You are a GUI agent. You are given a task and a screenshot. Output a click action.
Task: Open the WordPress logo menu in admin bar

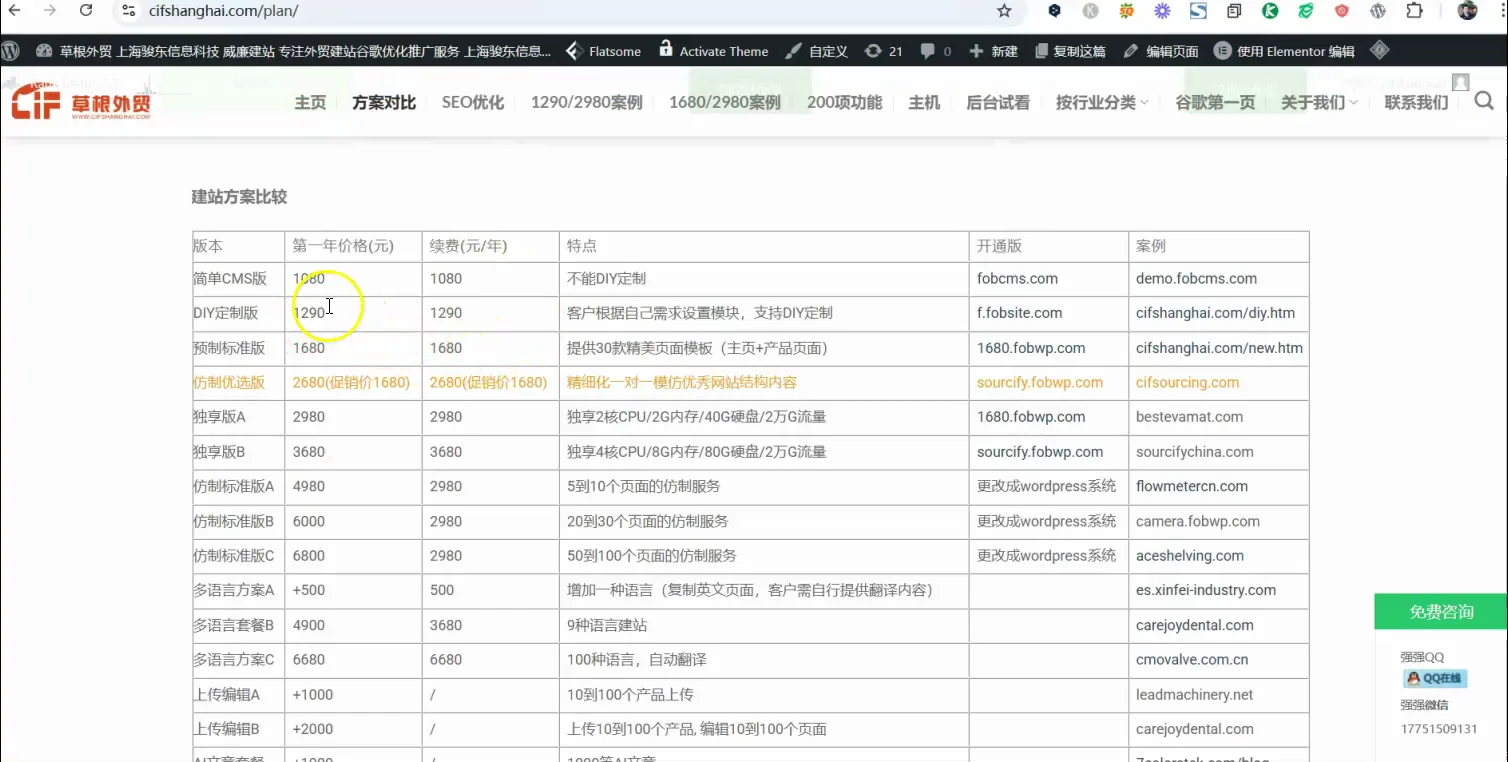[x=10, y=50]
